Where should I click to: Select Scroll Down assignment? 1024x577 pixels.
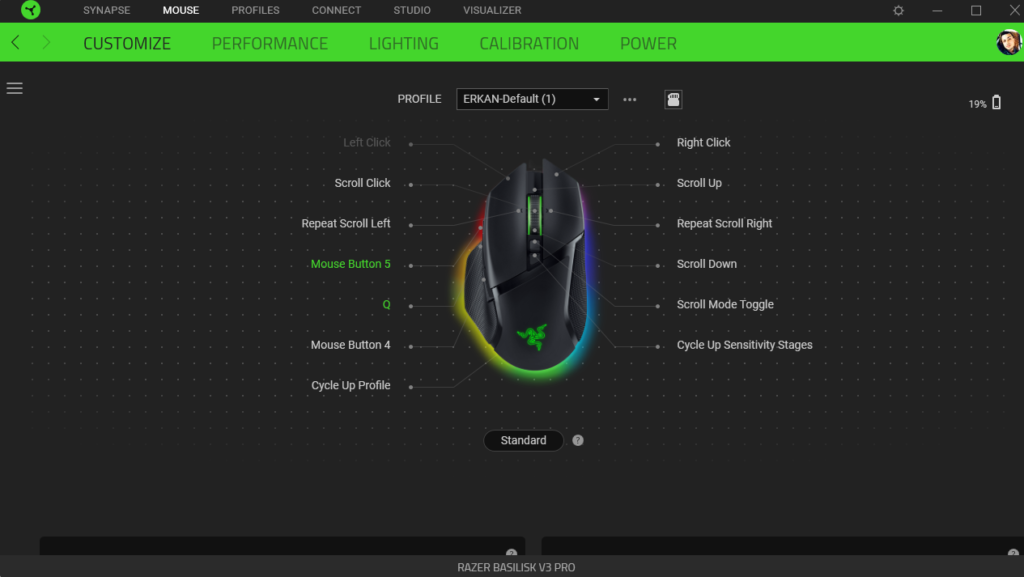[x=707, y=264]
